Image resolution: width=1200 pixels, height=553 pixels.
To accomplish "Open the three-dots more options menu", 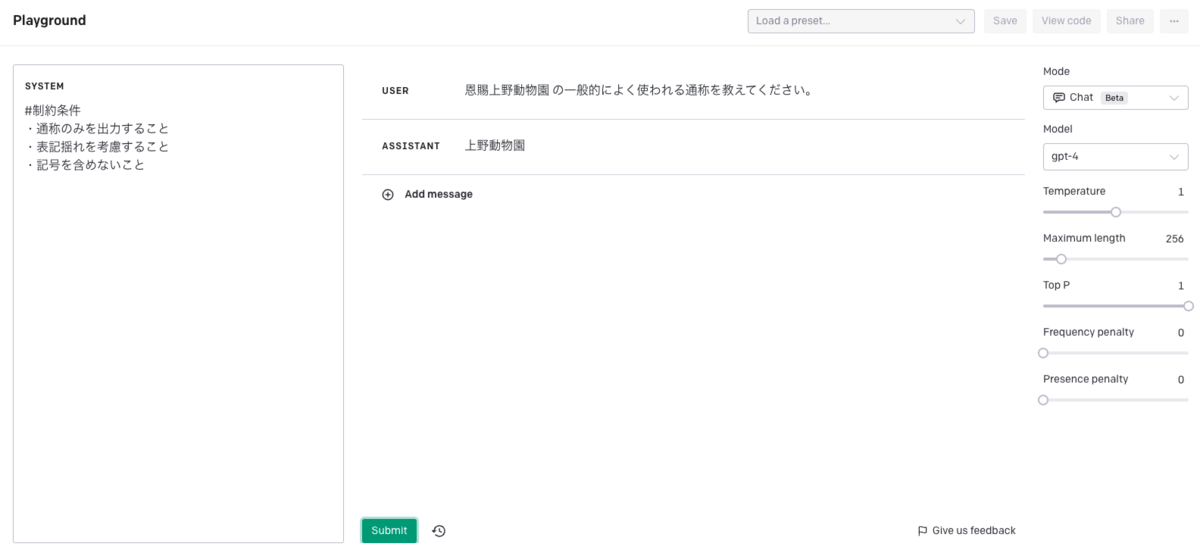I will tap(1174, 21).
